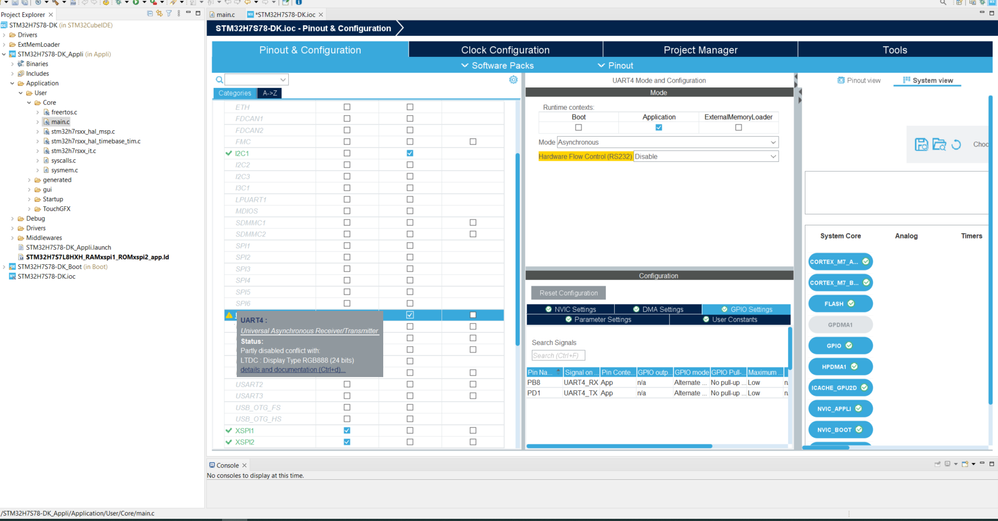This screenshot has height=521, width=998.
Task: Click the Reset Configuration button
Action: tap(568, 293)
